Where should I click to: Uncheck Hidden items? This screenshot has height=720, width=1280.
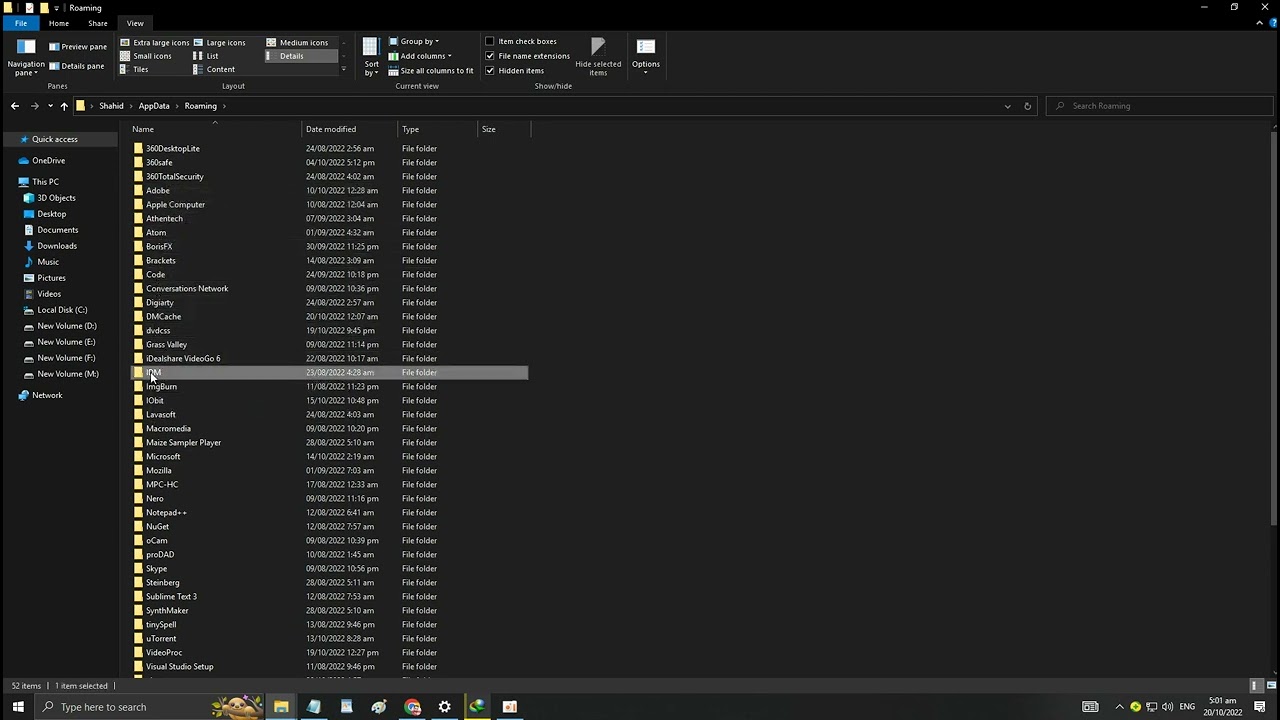click(x=514, y=71)
